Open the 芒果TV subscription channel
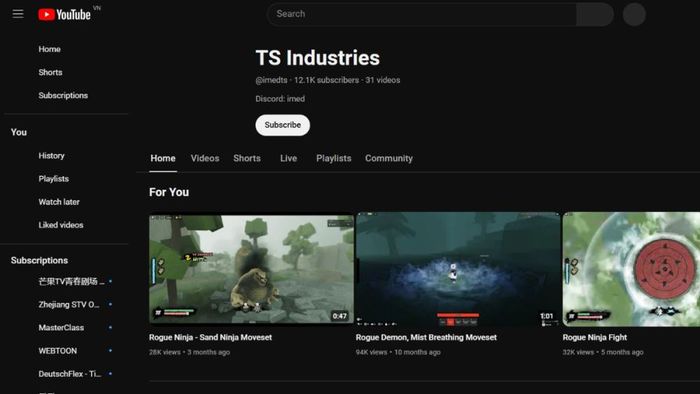The height and width of the screenshot is (394, 700). [71, 282]
